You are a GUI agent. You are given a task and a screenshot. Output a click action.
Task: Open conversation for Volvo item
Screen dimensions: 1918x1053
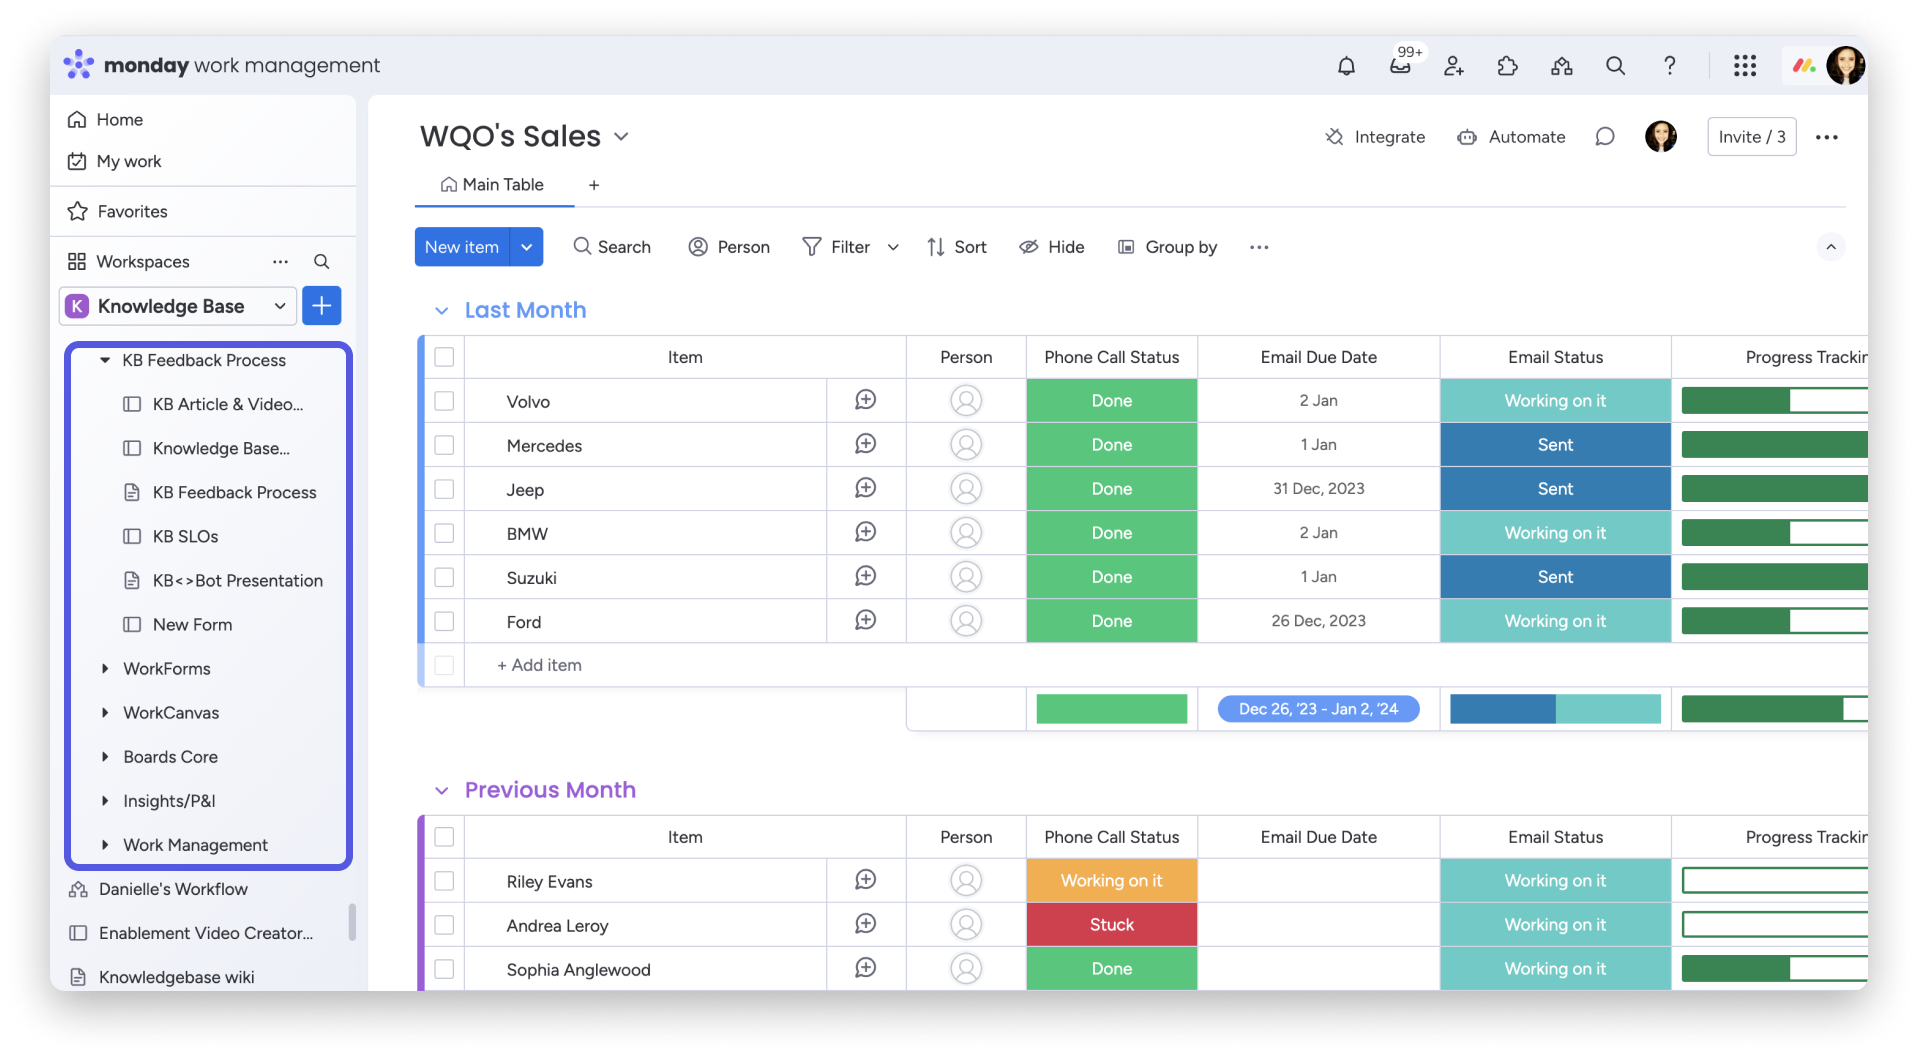point(866,400)
